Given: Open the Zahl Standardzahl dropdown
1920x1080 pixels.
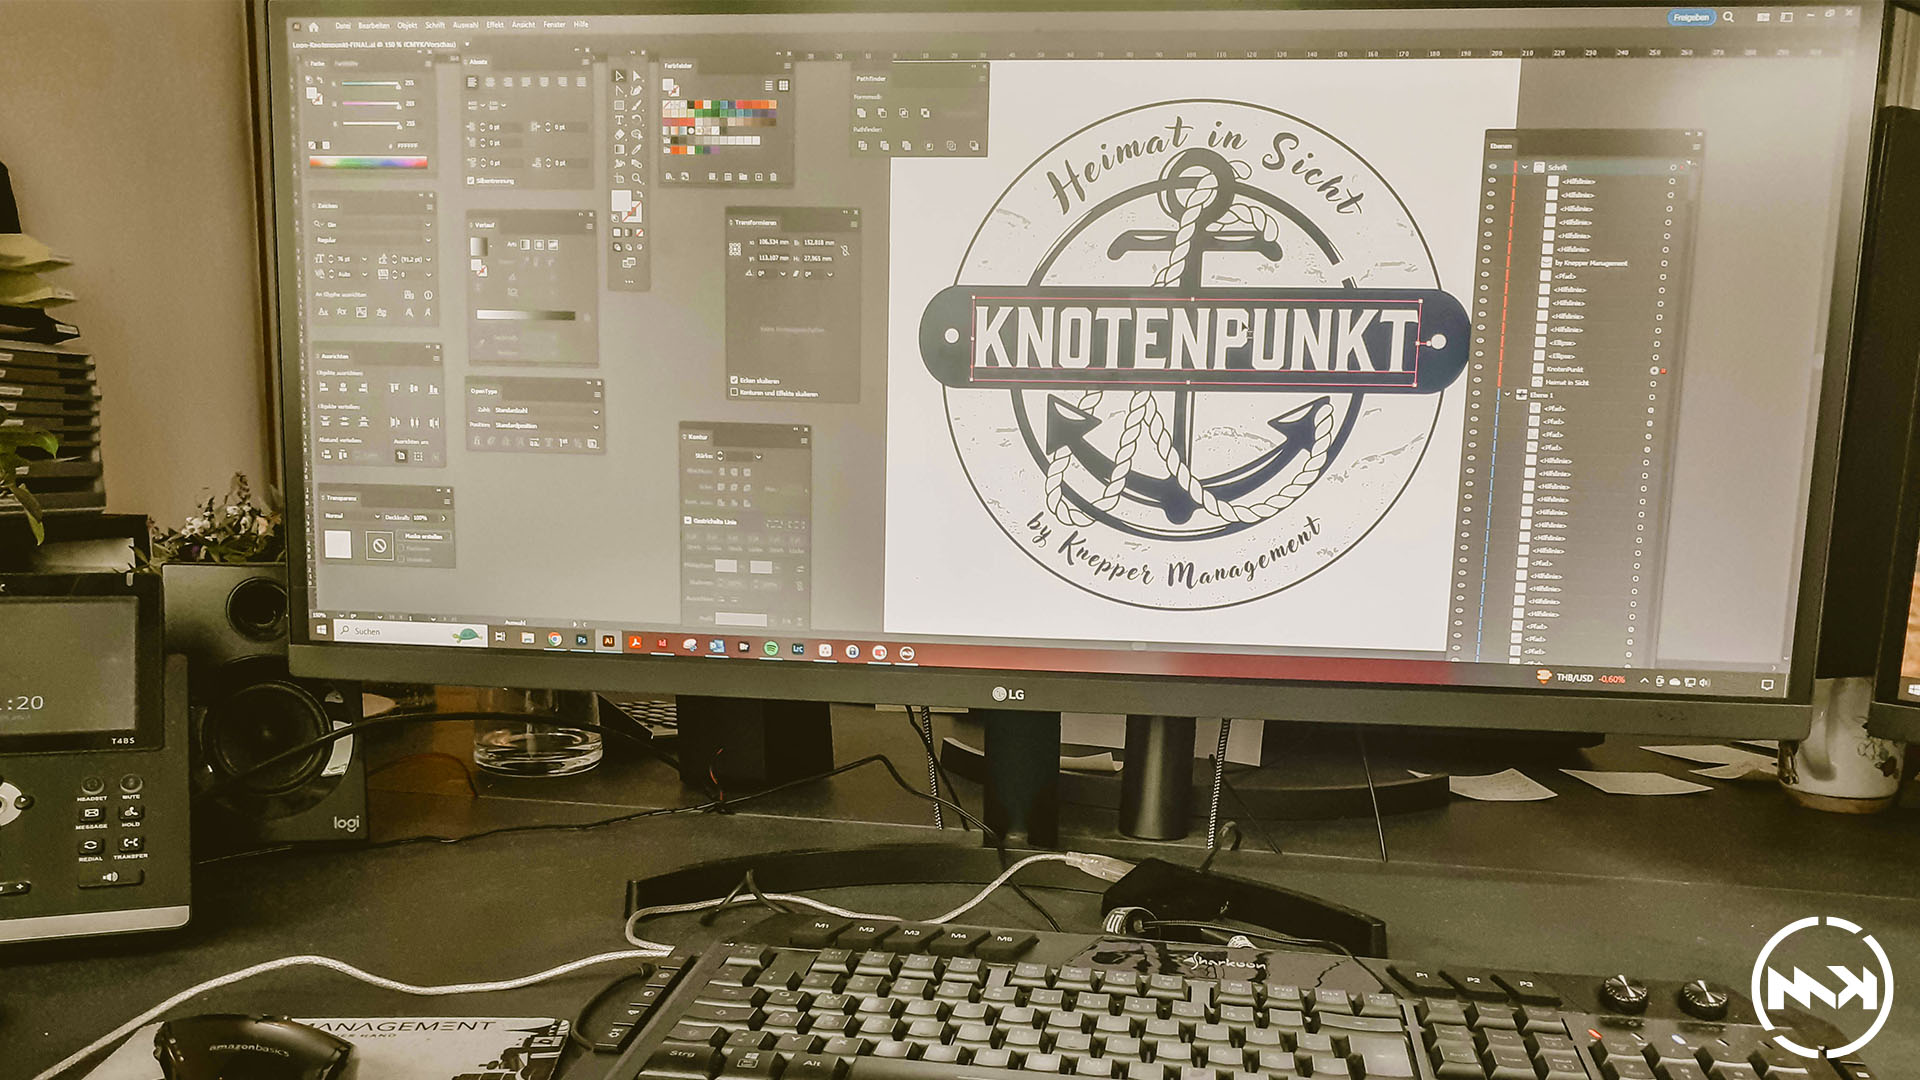Looking at the screenshot, I should [596, 411].
